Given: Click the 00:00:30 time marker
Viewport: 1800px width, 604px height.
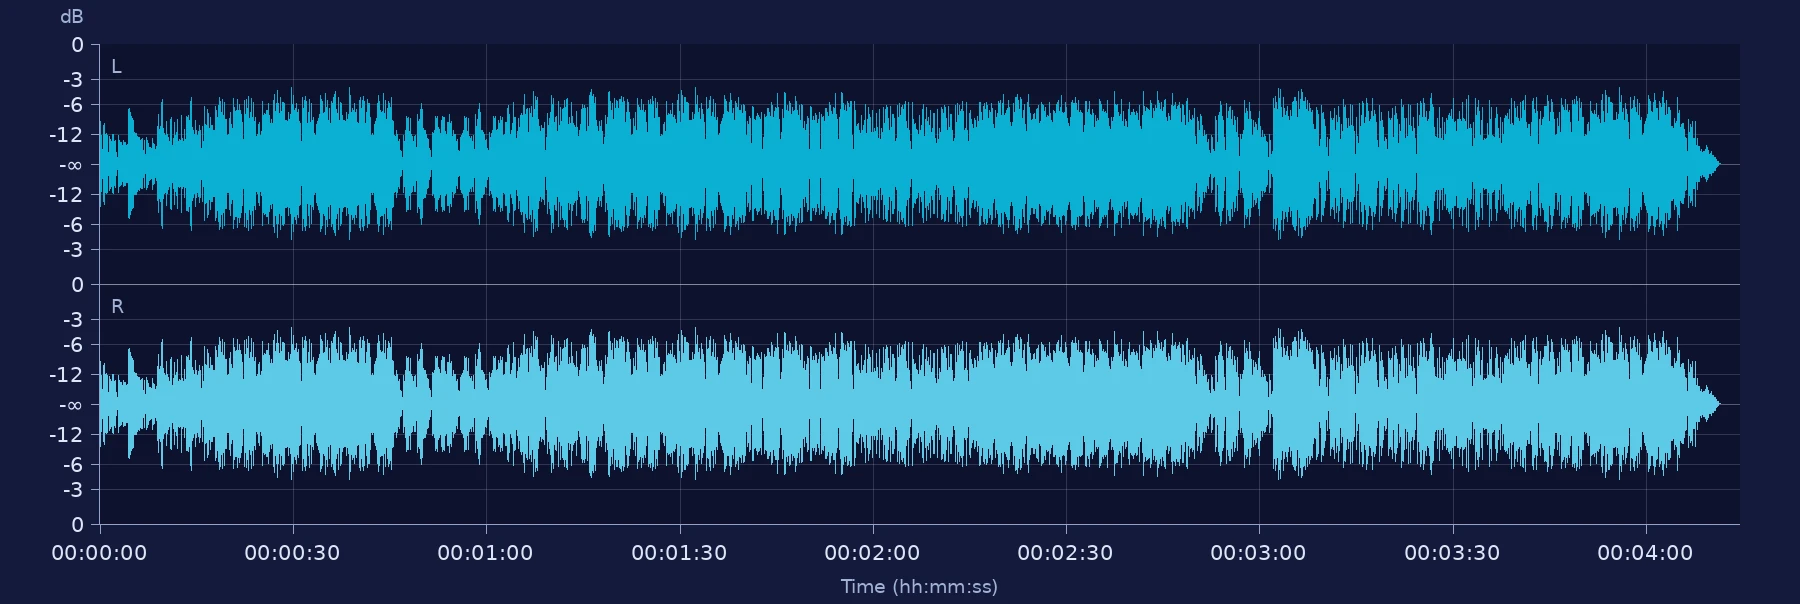Looking at the screenshot, I should coord(292,553).
